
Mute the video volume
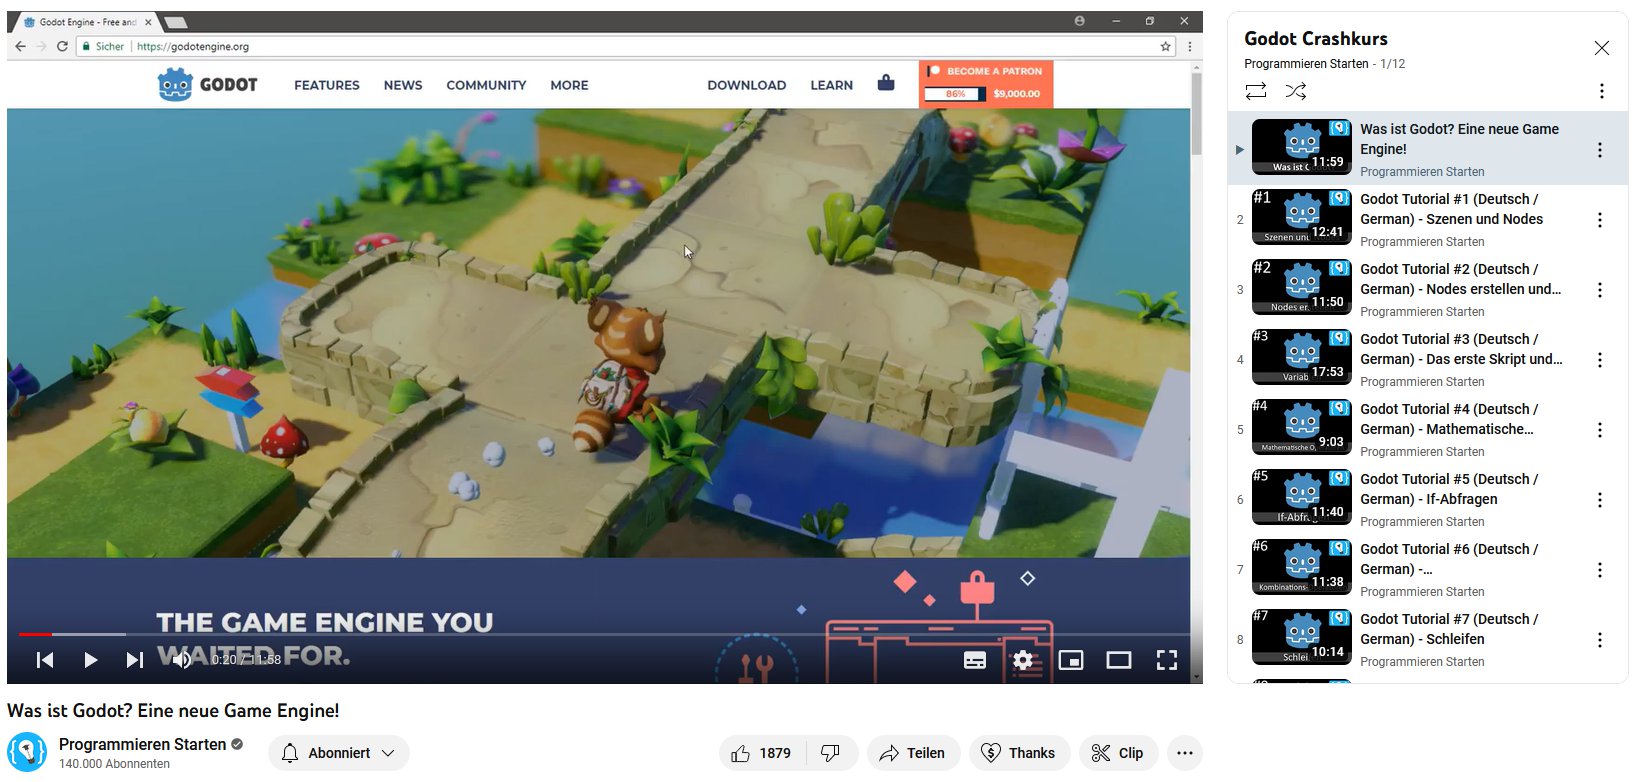(181, 660)
